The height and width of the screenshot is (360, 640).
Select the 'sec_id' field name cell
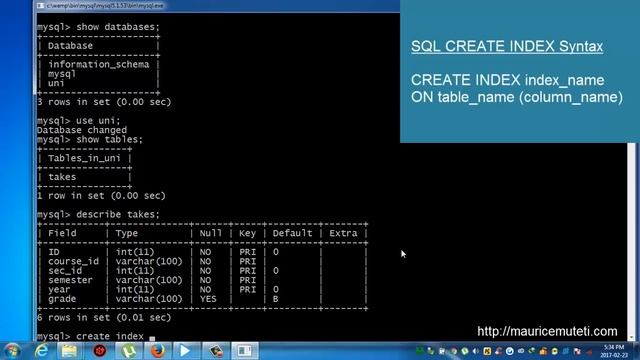pyautogui.click(x=65, y=271)
